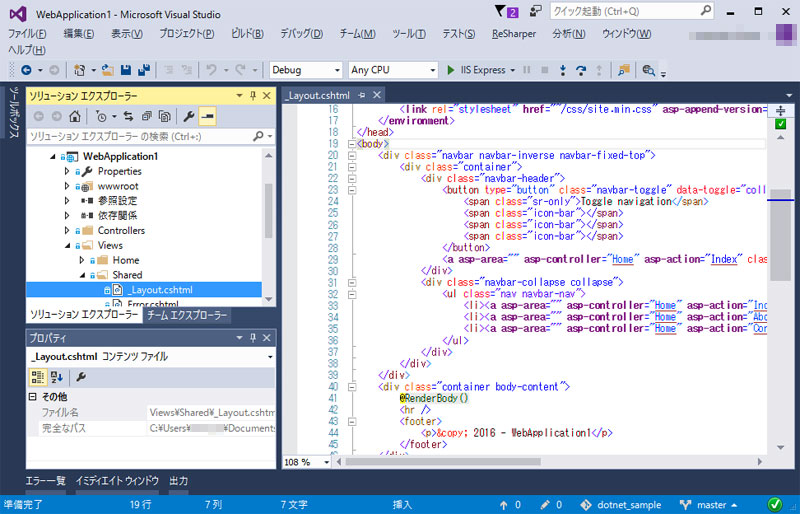
Task: Select the wwwroot folder in Solution Explorer
Action: click(118, 186)
